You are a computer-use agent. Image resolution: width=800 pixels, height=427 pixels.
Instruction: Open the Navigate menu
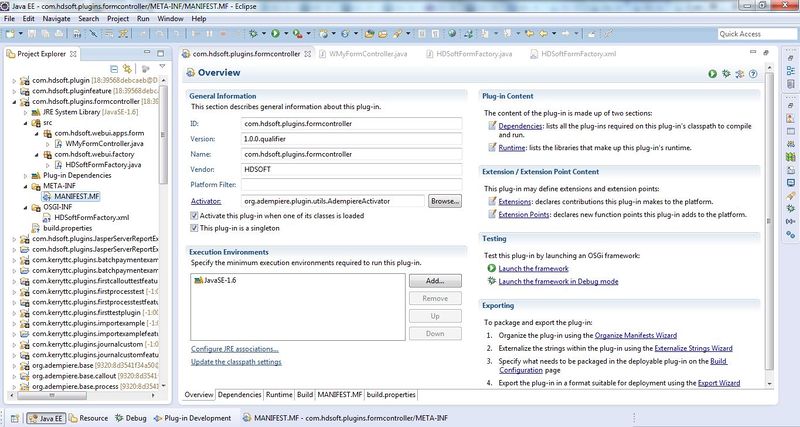58,18
